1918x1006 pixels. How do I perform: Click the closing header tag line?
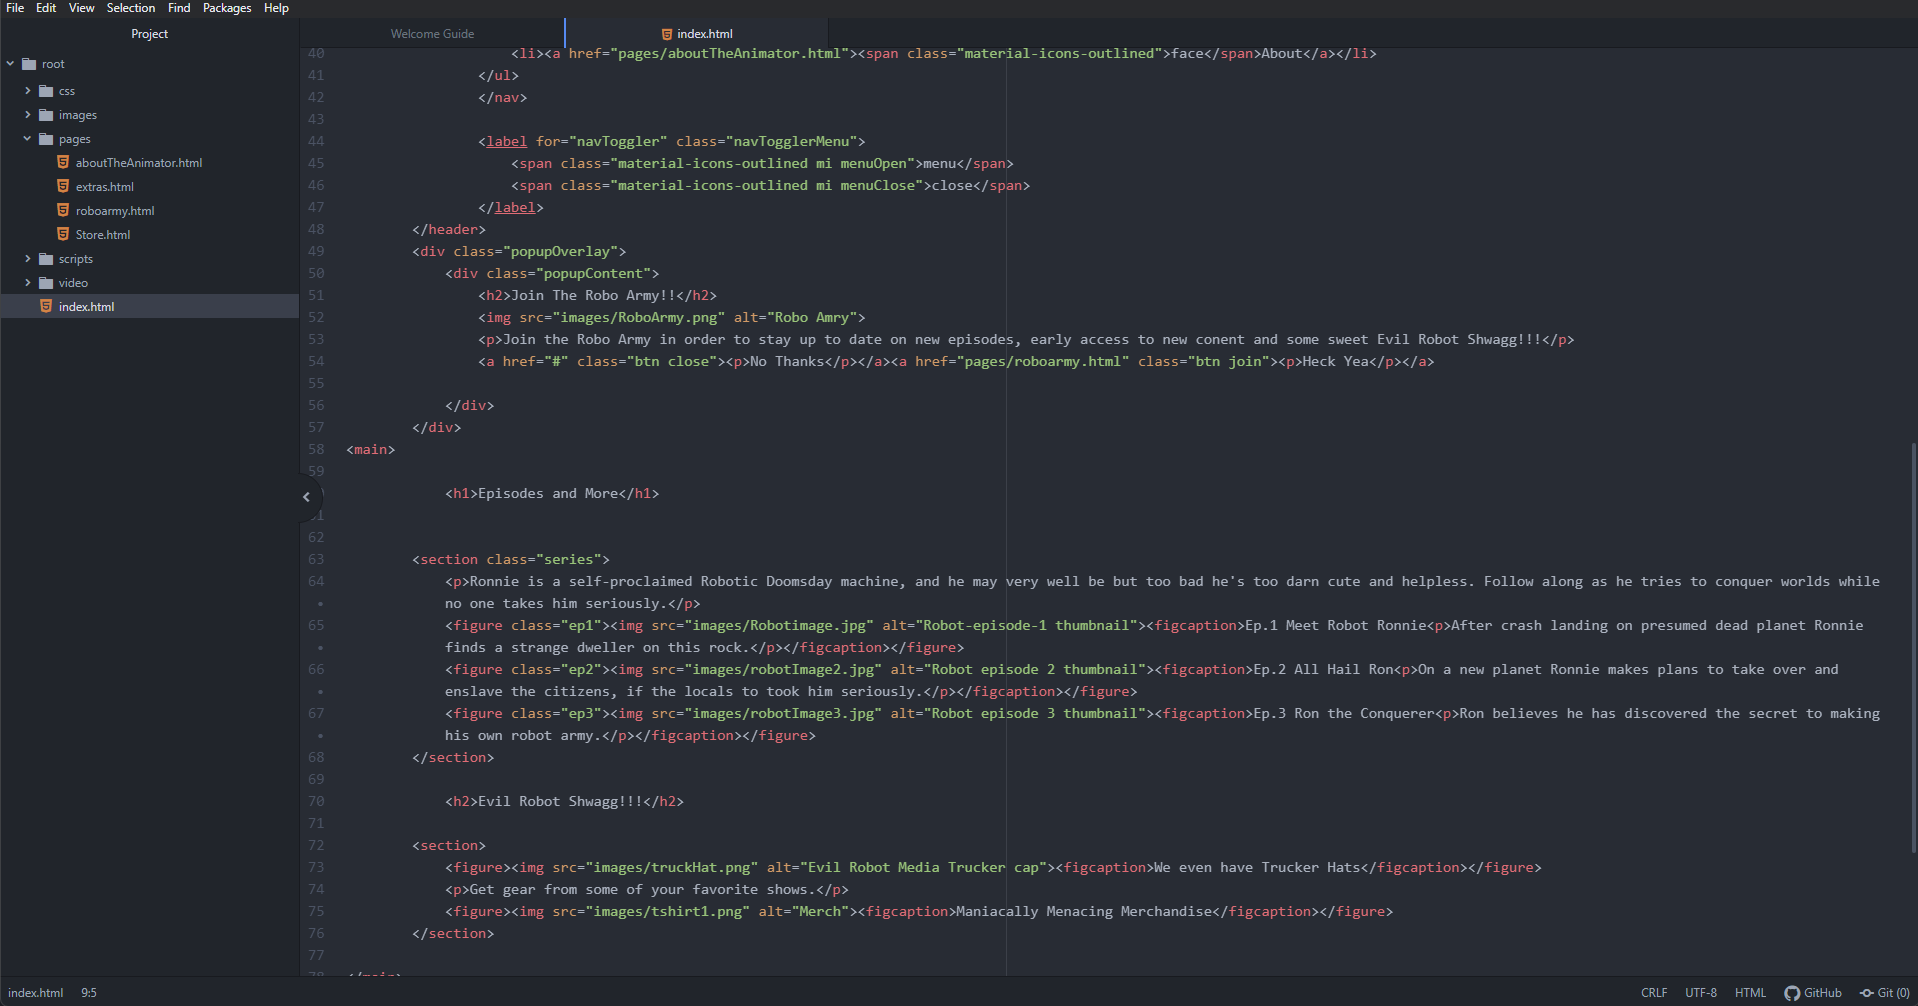[448, 229]
